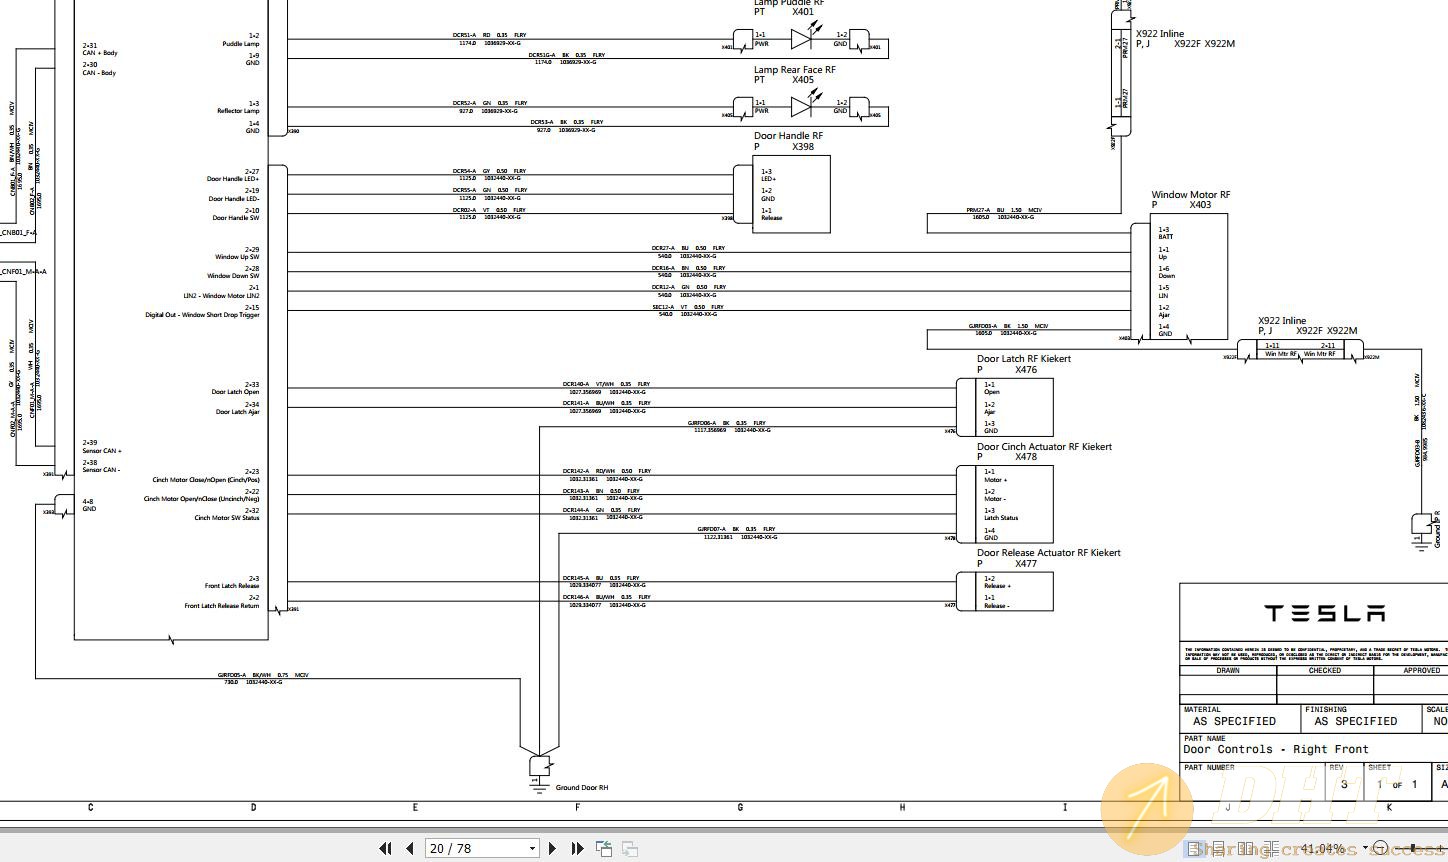The height and width of the screenshot is (862, 1448).
Task: Click wire label 'DCR140-A VT/WH 0.35 FLRY'
Action: tap(606, 384)
